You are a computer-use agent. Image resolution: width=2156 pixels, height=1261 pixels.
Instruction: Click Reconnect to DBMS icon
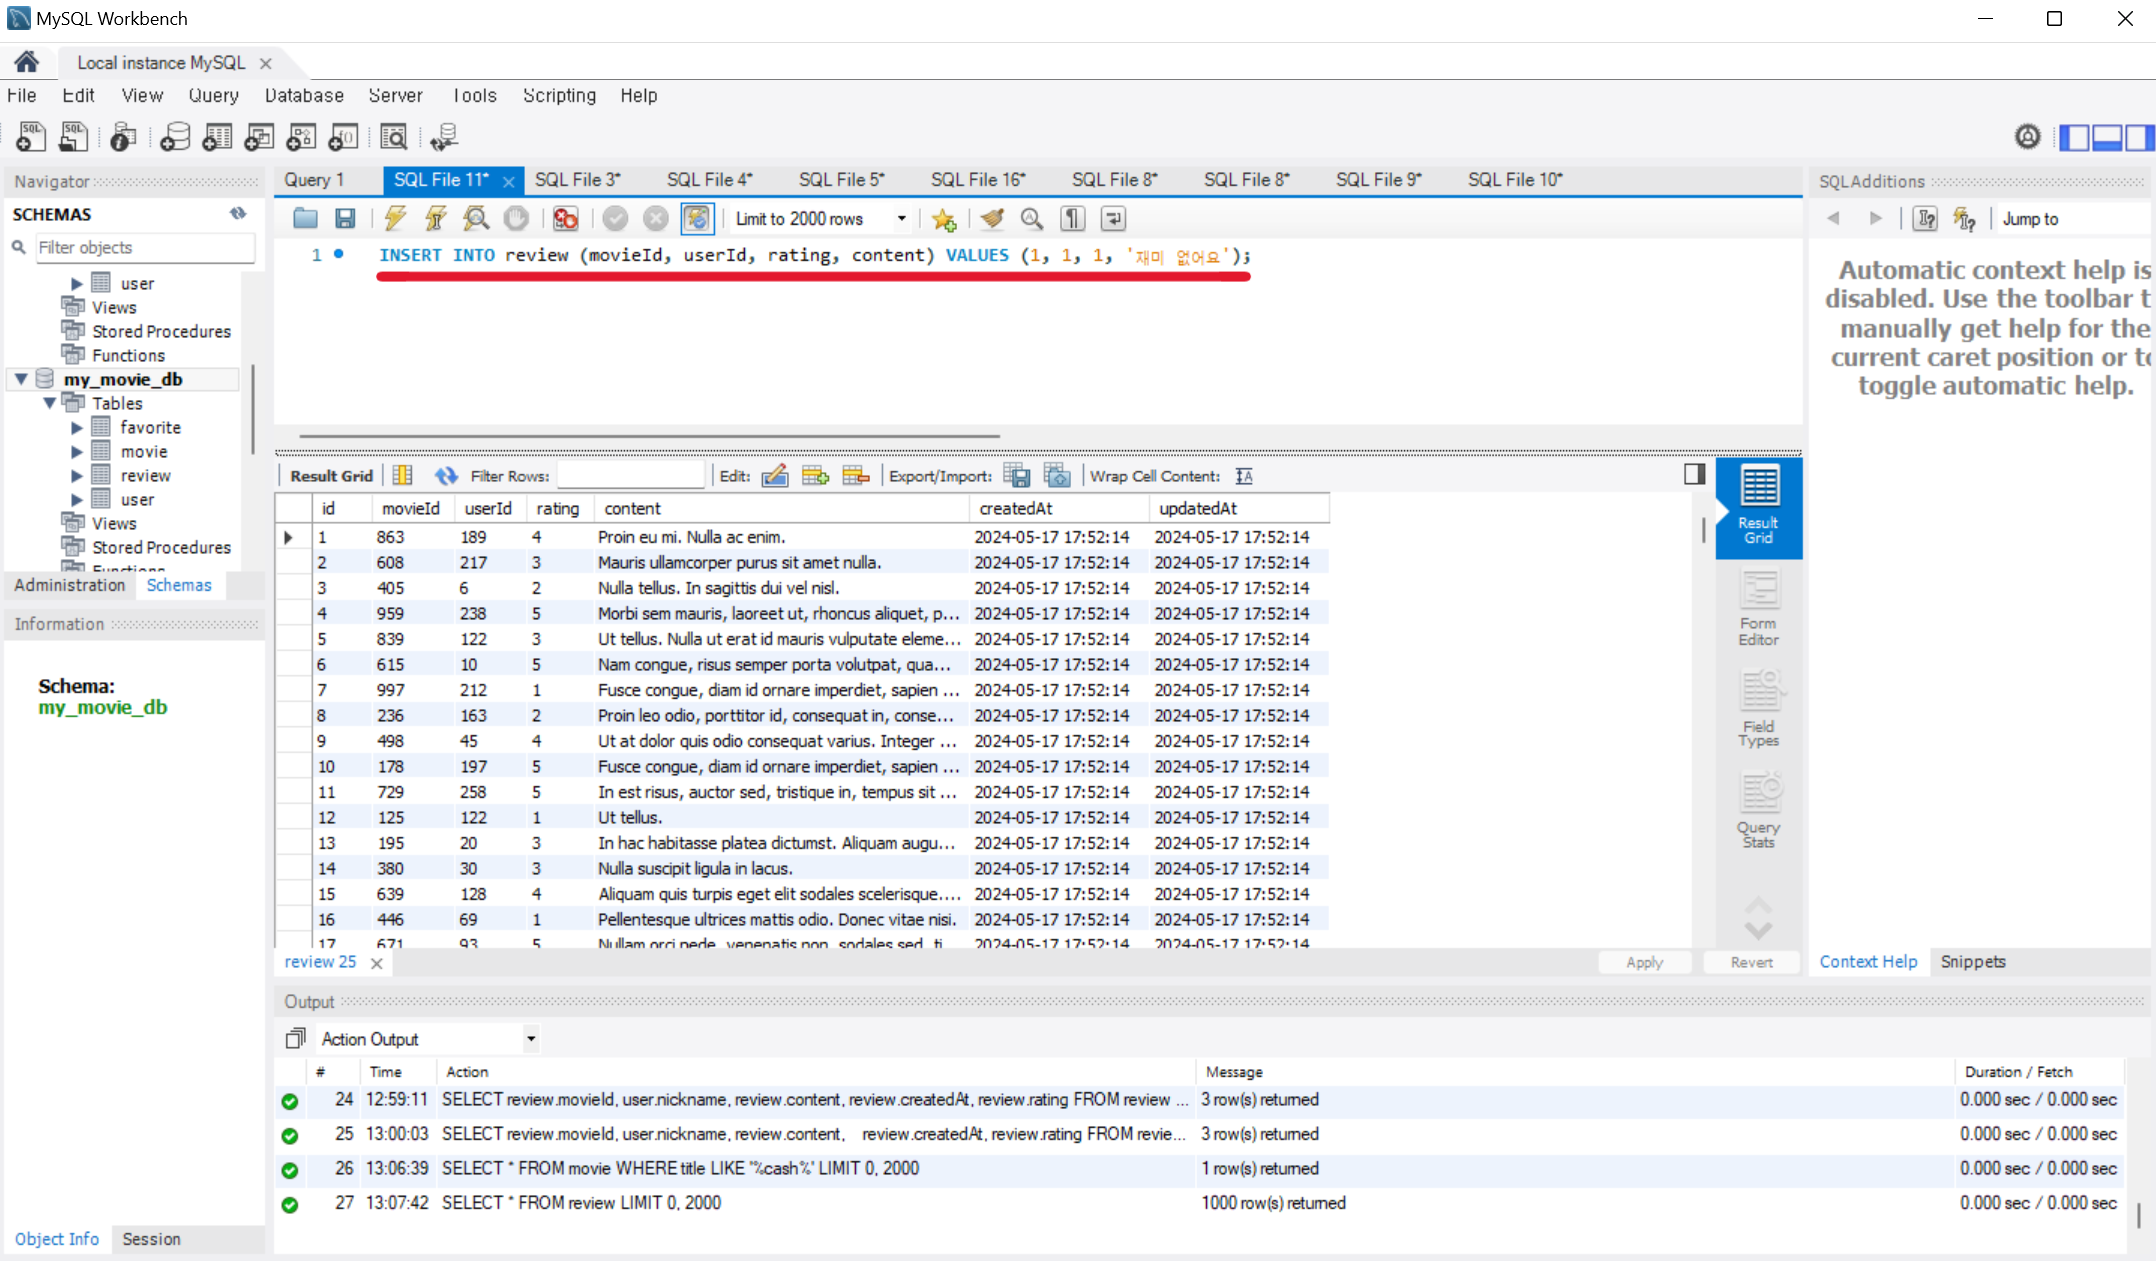coord(444,137)
